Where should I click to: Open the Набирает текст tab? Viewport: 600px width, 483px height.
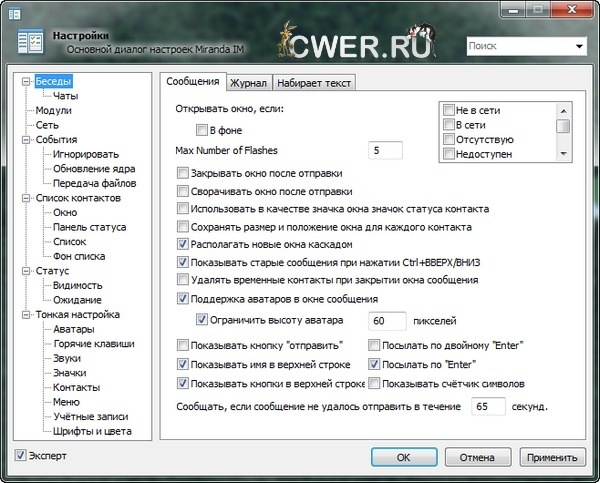[x=314, y=83]
